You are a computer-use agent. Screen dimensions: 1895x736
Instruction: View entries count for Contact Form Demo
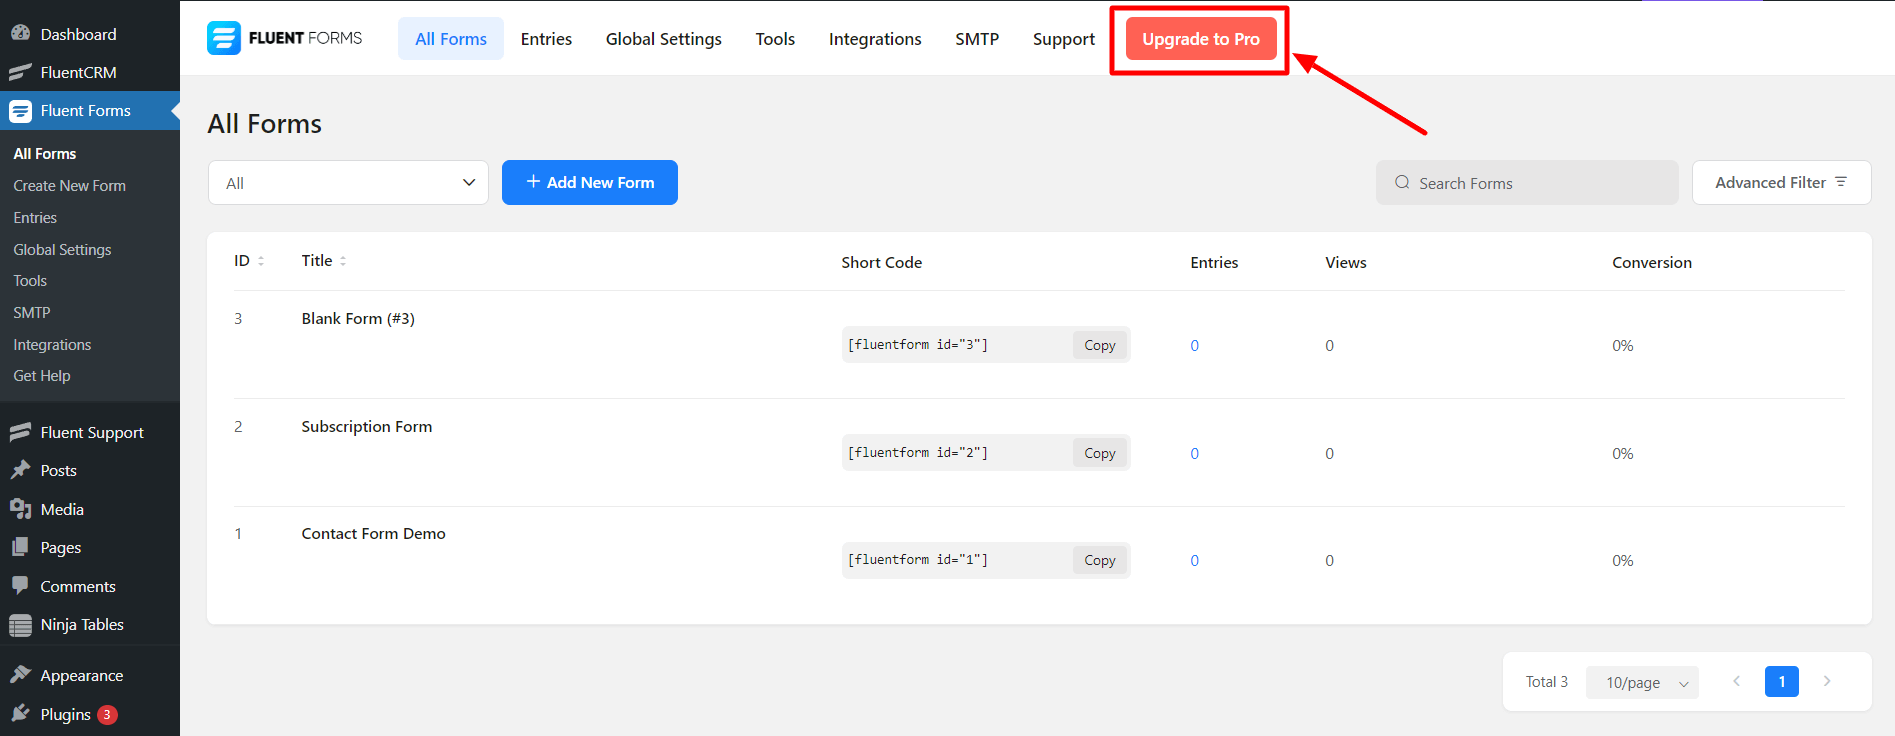[x=1194, y=560]
